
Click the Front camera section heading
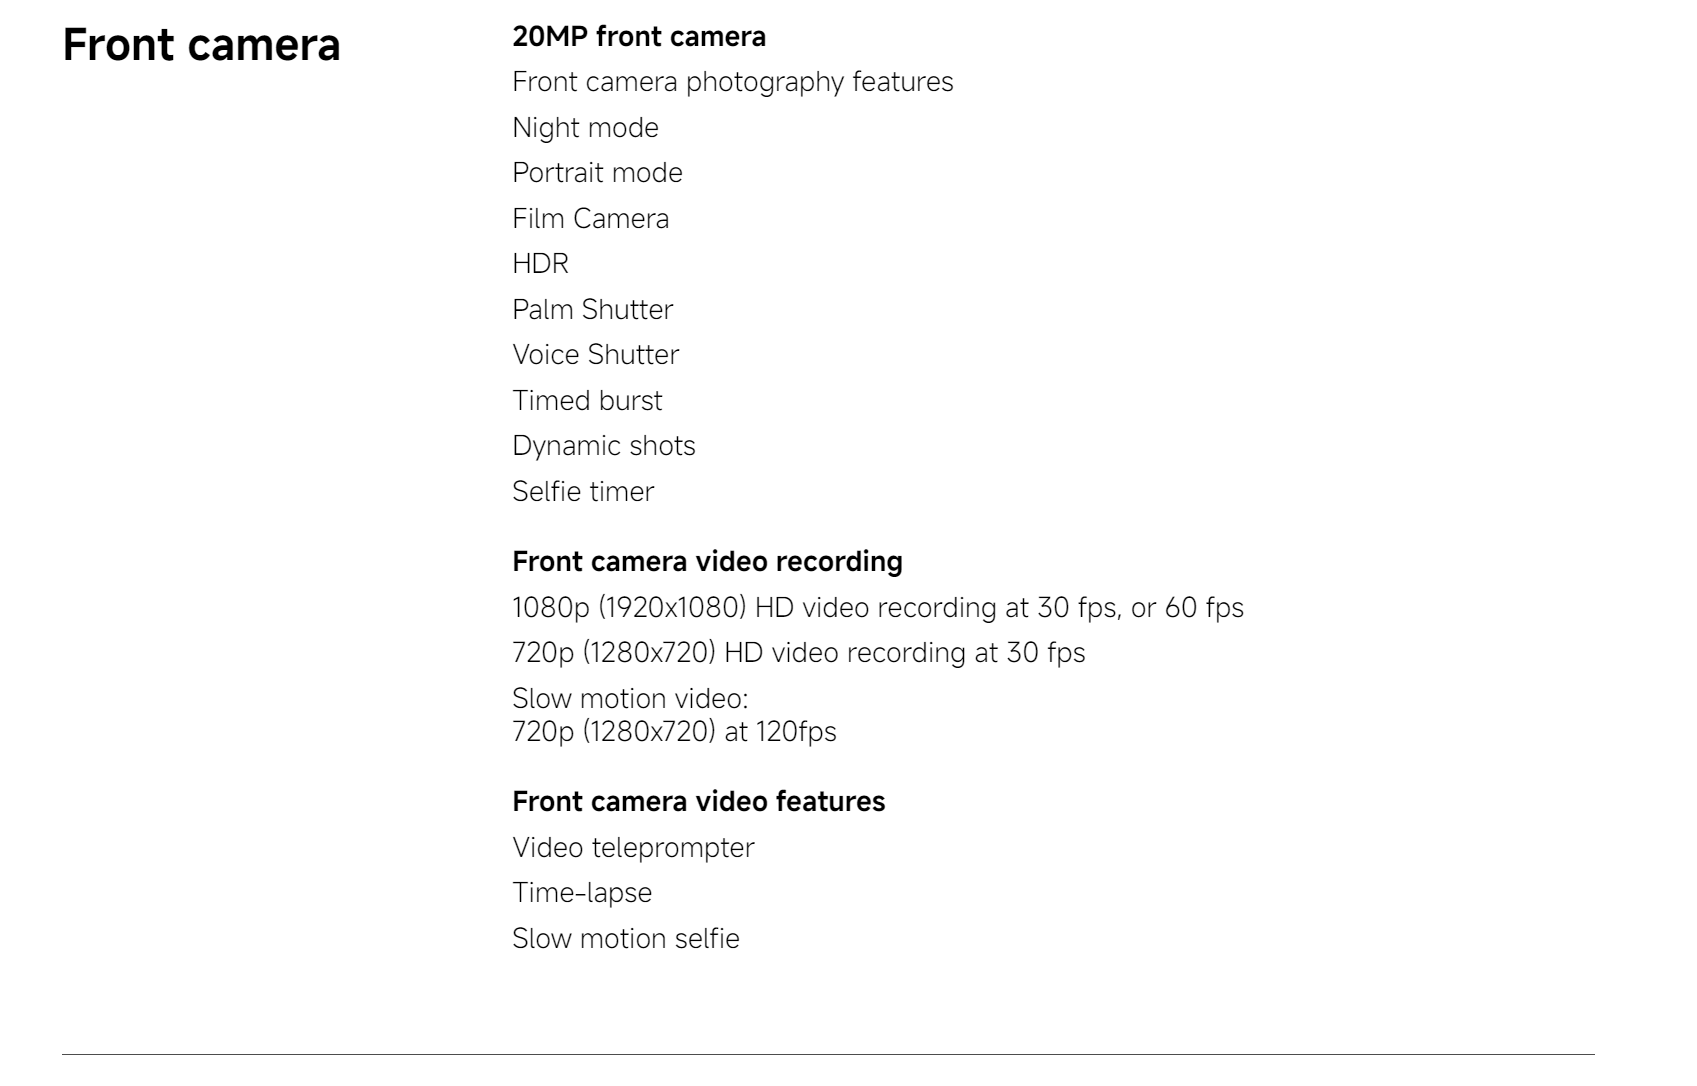(201, 46)
